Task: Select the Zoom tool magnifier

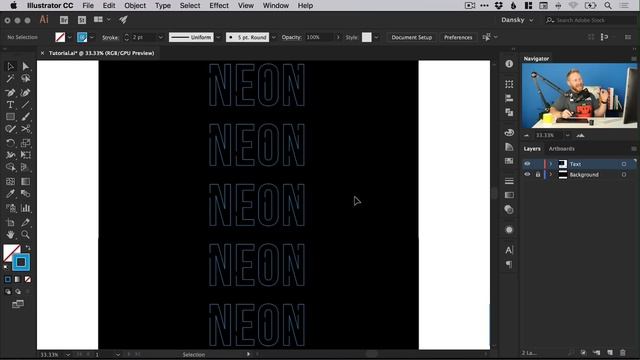Action: (x=25, y=235)
